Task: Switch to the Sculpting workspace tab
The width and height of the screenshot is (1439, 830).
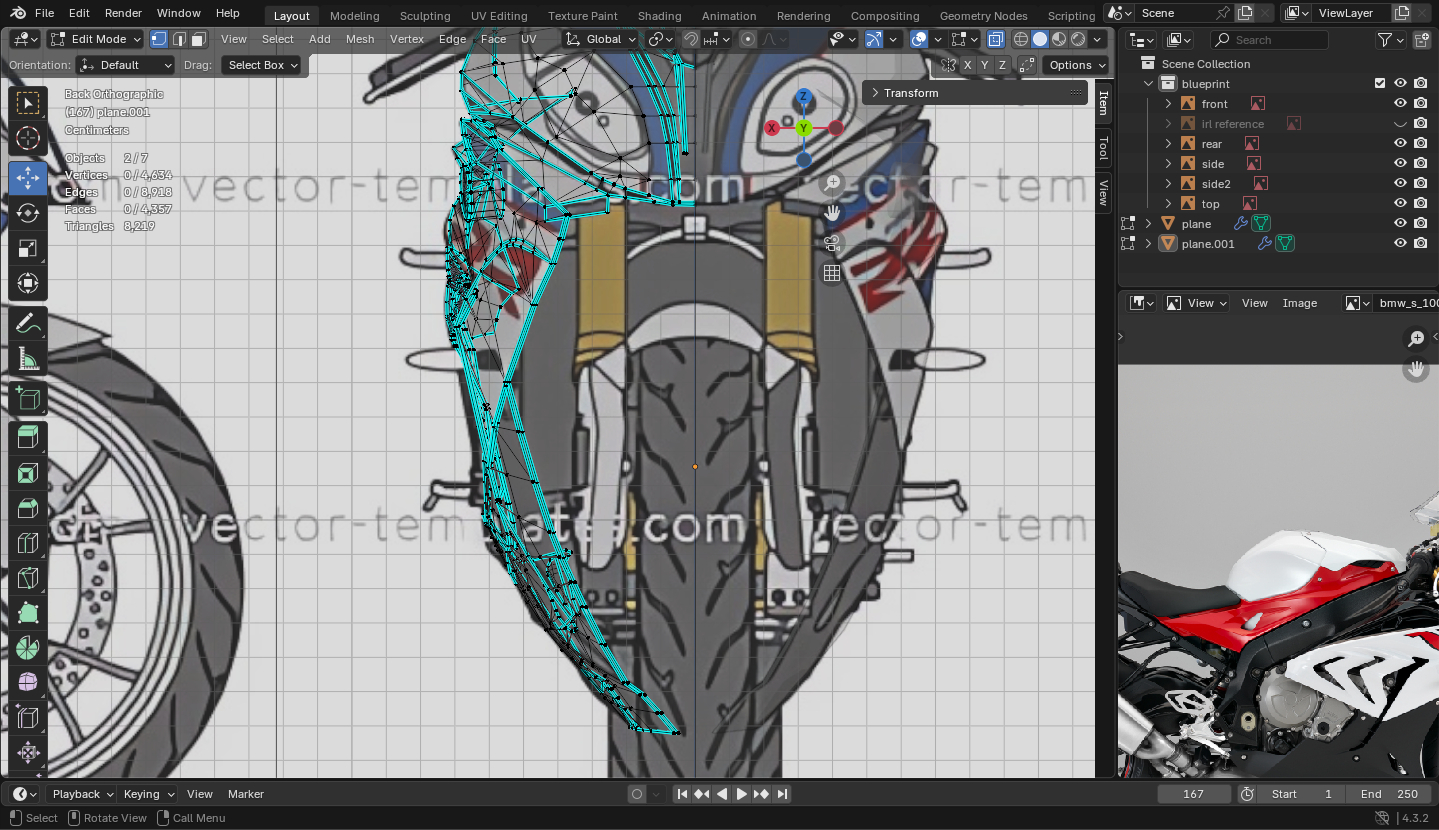Action: point(425,15)
